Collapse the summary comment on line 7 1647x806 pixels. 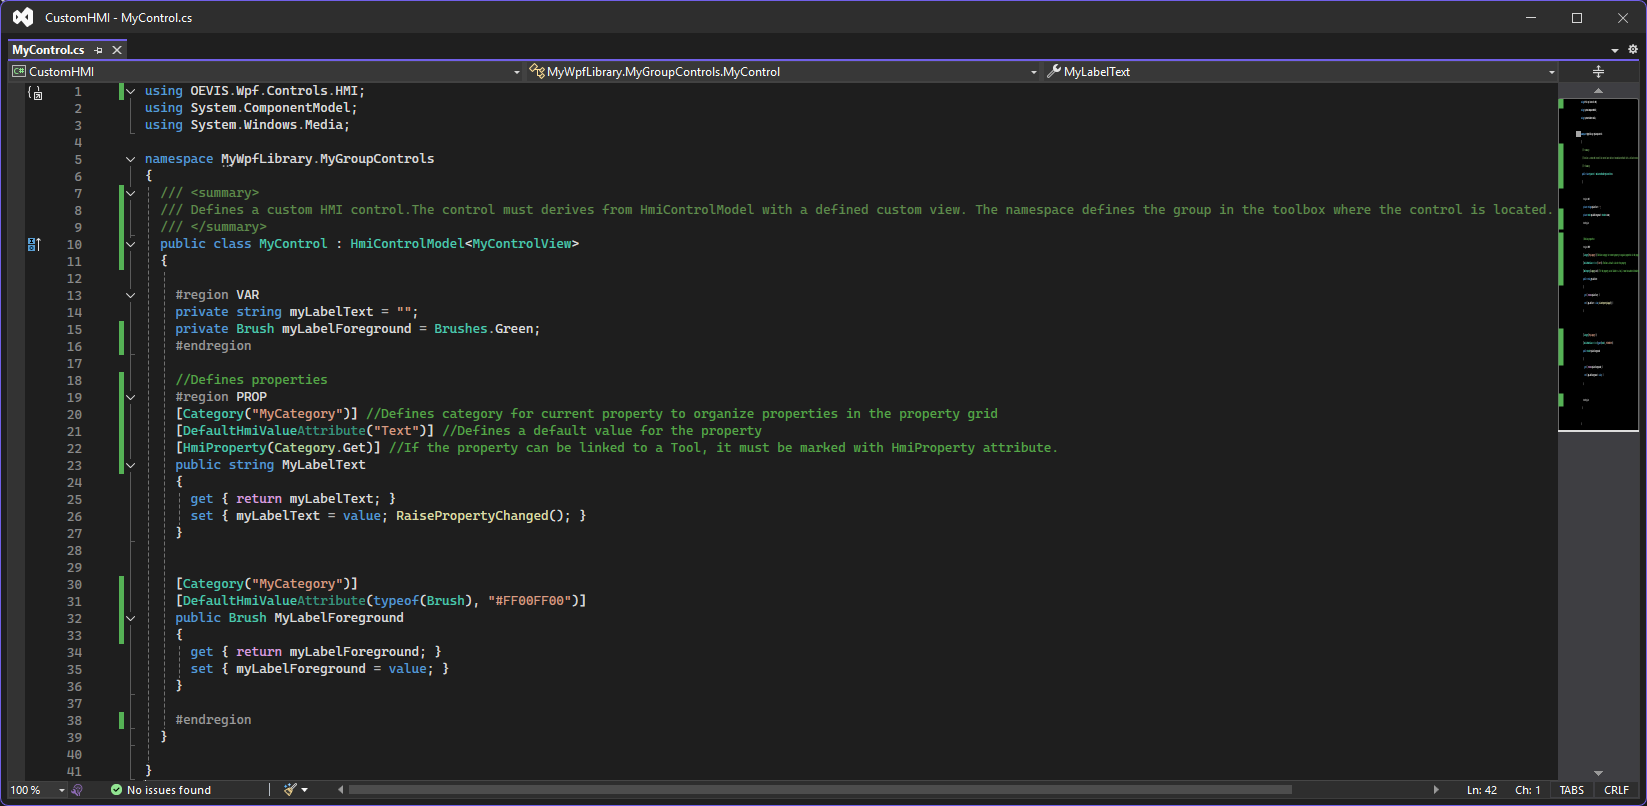[x=130, y=193]
